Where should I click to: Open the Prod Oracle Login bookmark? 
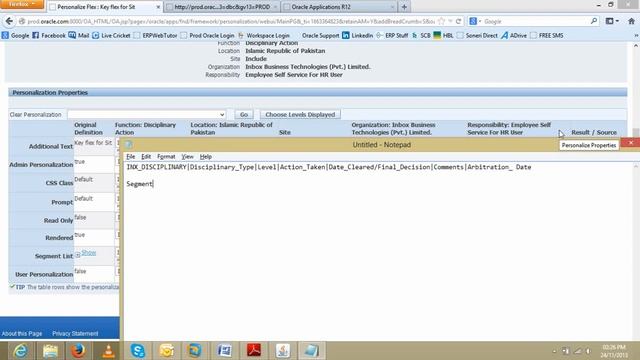(207, 36)
